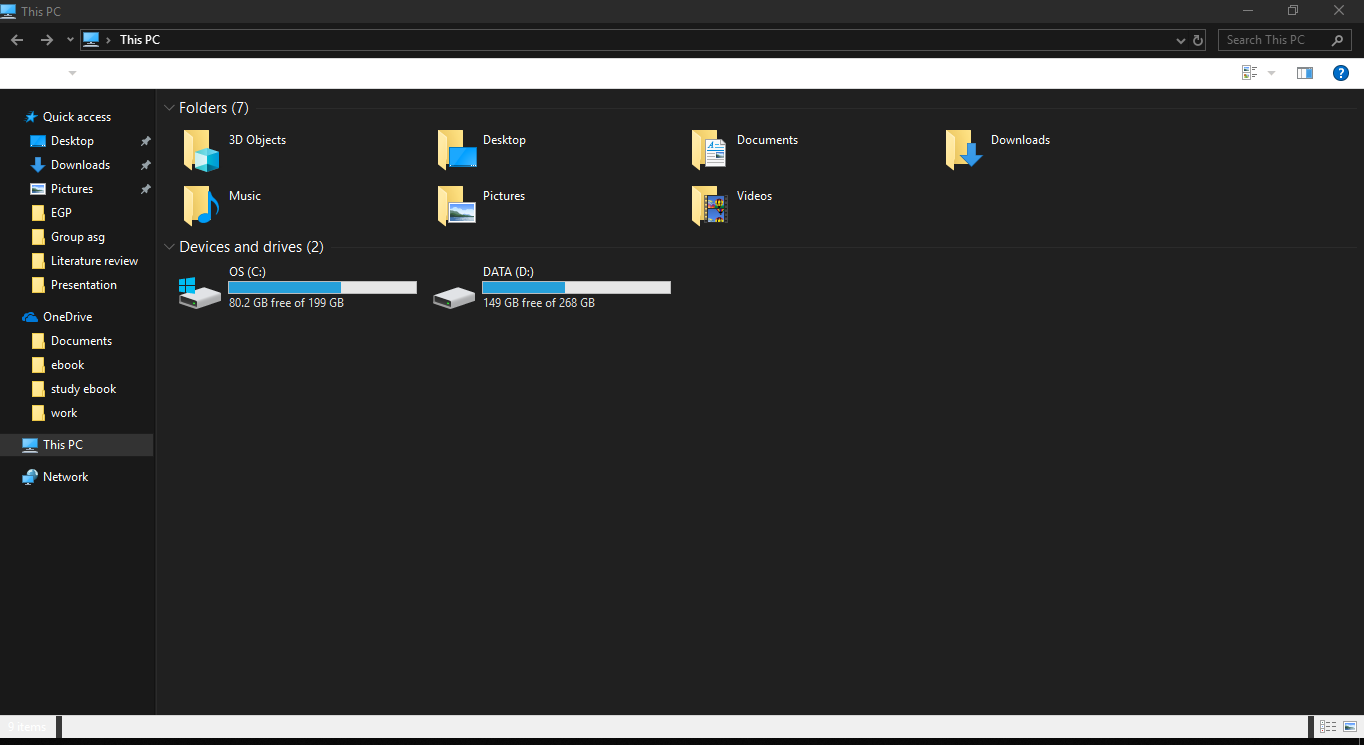This screenshot has height=745, width=1364.
Task: Click the change view layout icon
Action: (1249, 73)
